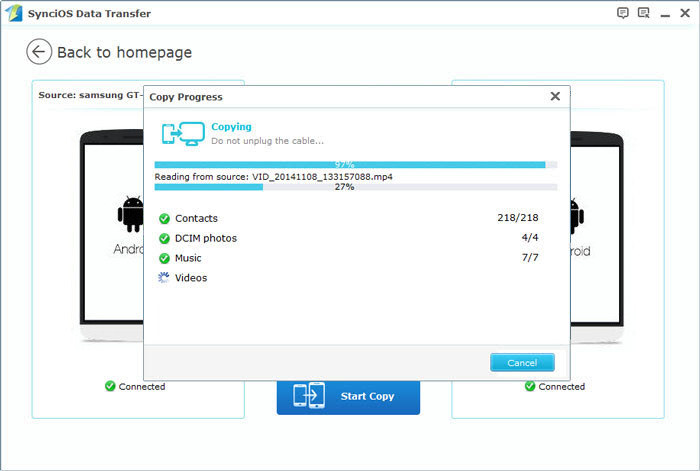Open Back to homepage link
This screenshot has height=471, width=700.
125,53
